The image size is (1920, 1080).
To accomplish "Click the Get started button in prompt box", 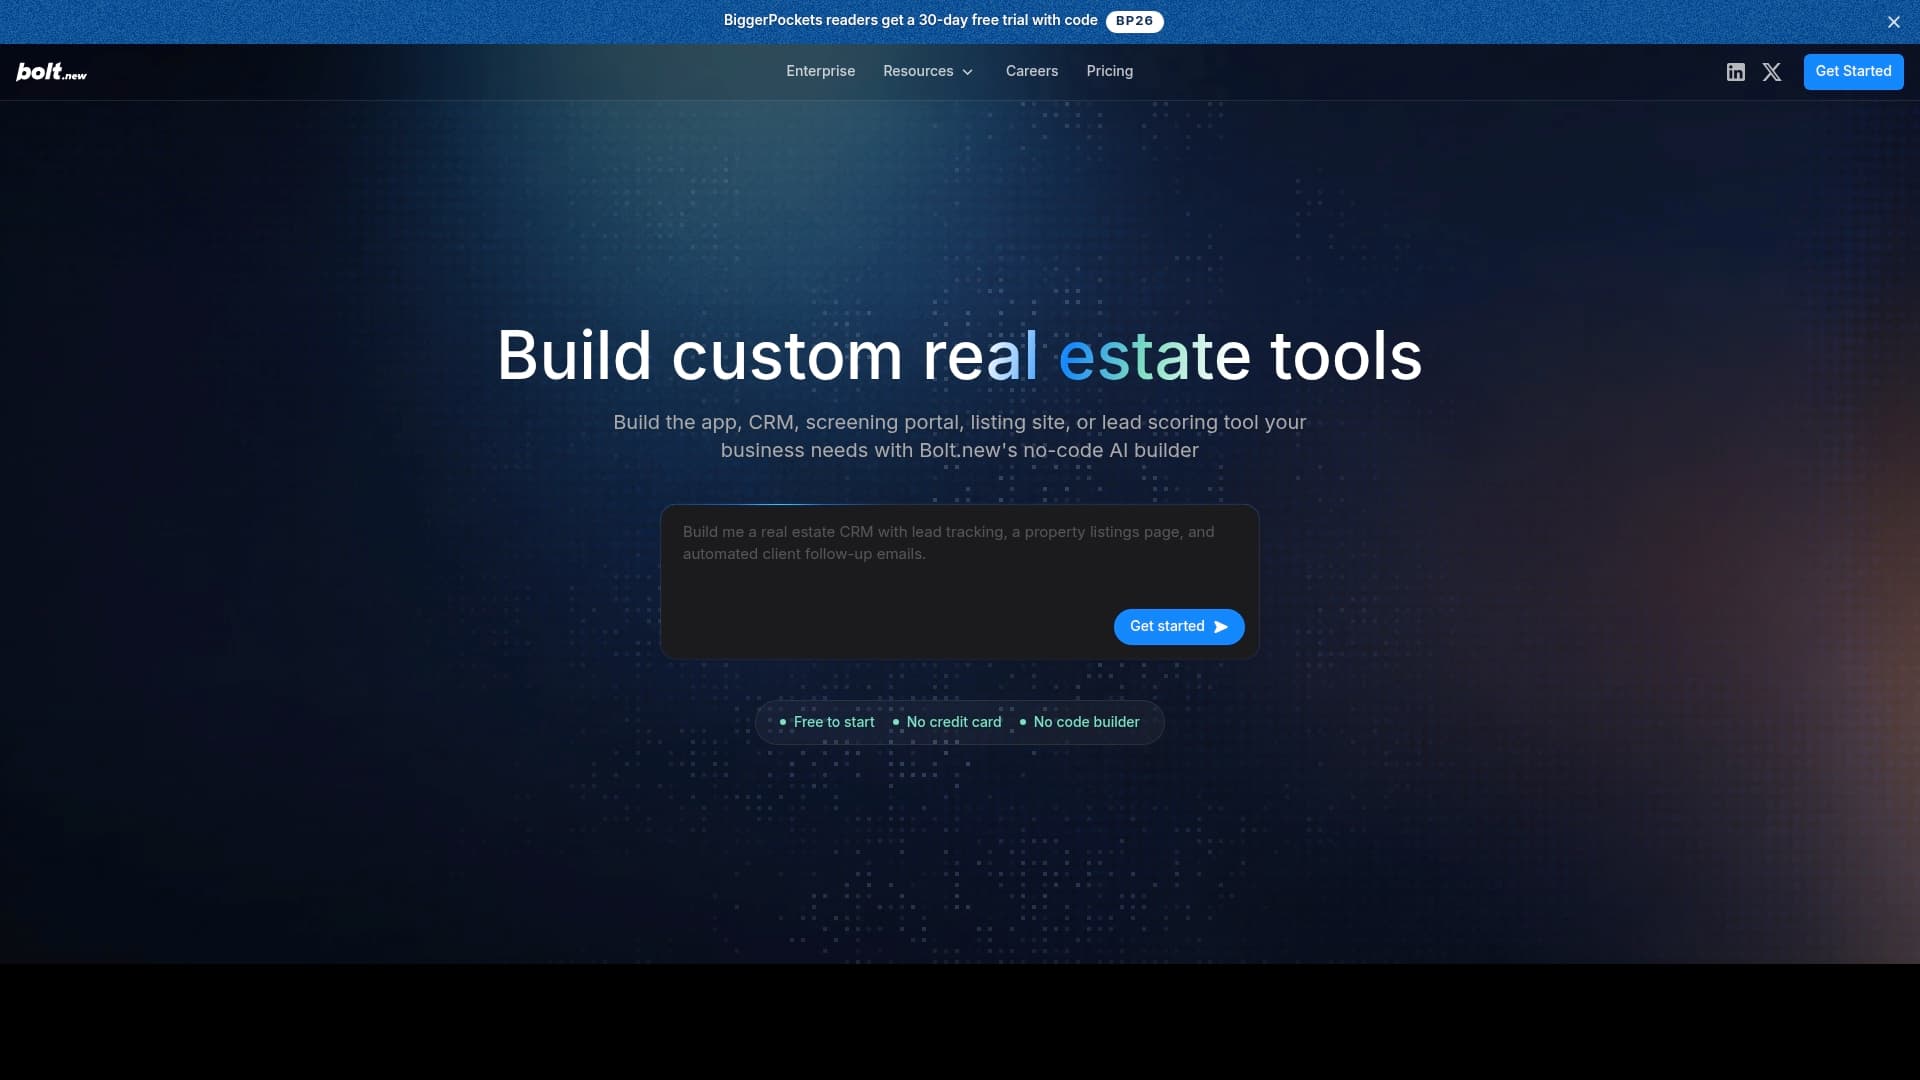I will tap(1179, 626).
